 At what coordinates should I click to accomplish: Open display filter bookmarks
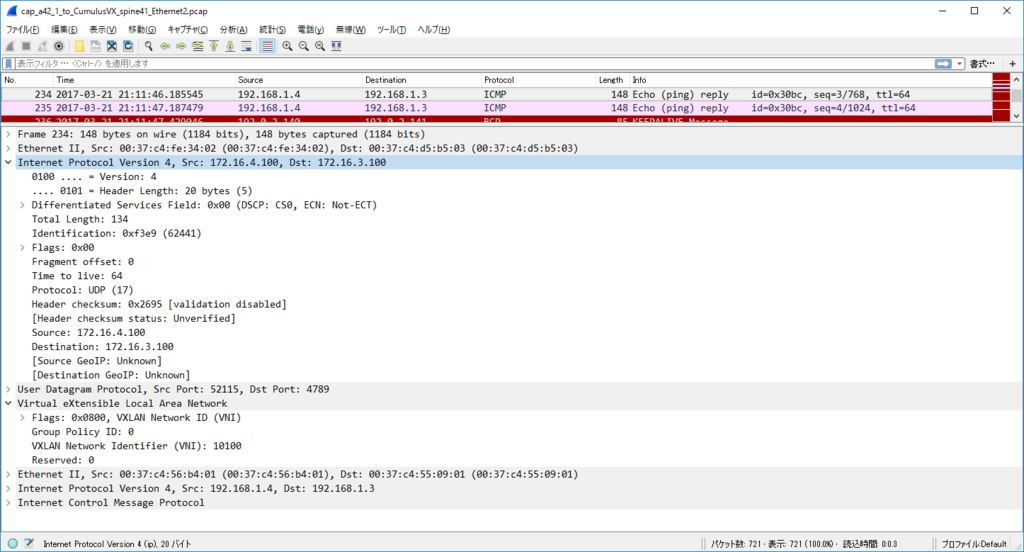[8, 64]
